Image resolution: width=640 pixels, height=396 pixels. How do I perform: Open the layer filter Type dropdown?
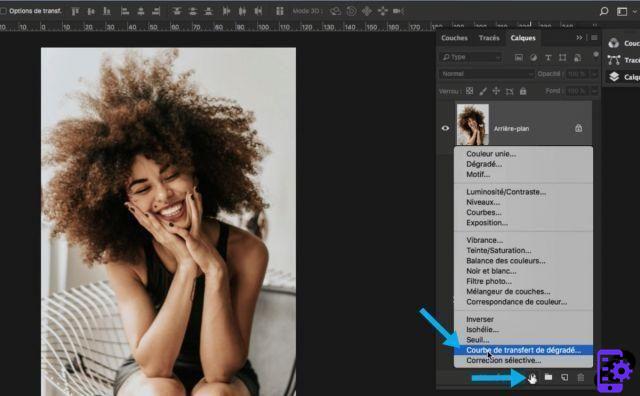coord(471,57)
